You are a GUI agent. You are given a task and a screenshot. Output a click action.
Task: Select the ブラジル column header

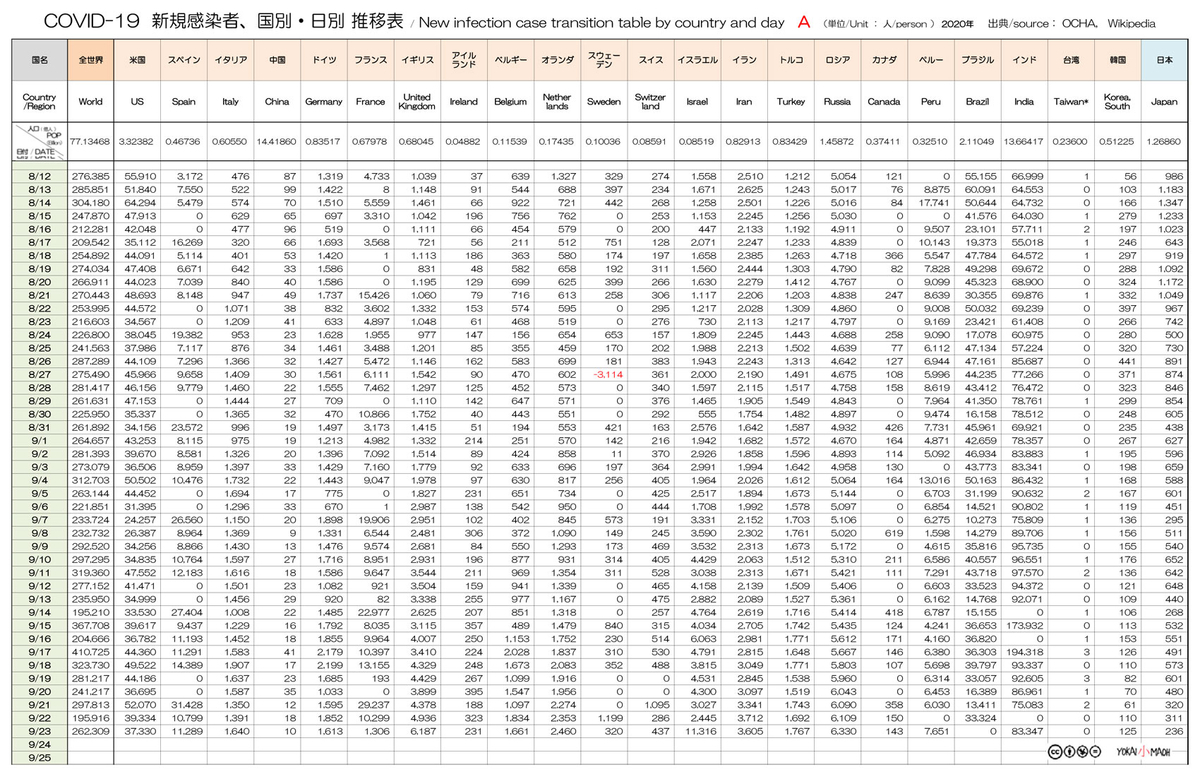click(x=977, y=59)
